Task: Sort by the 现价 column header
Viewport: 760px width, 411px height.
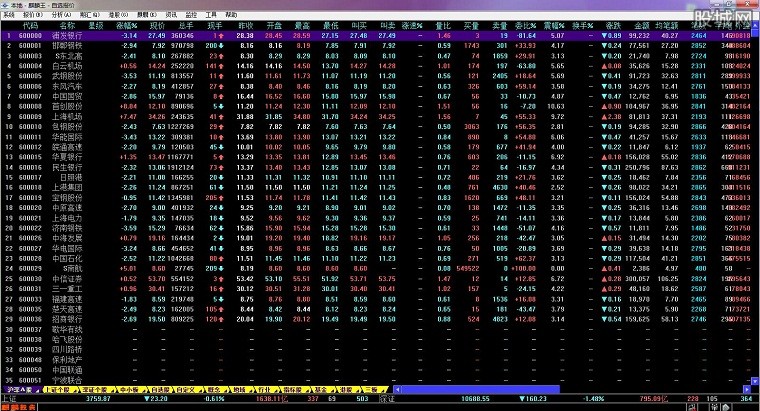Action: coord(156,25)
